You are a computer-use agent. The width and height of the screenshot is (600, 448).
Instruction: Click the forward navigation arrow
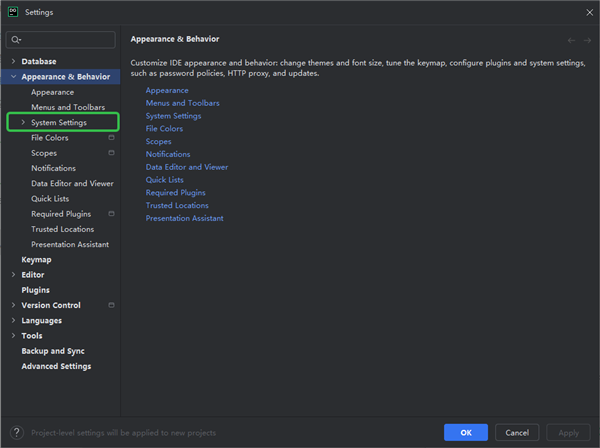(587, 40)
